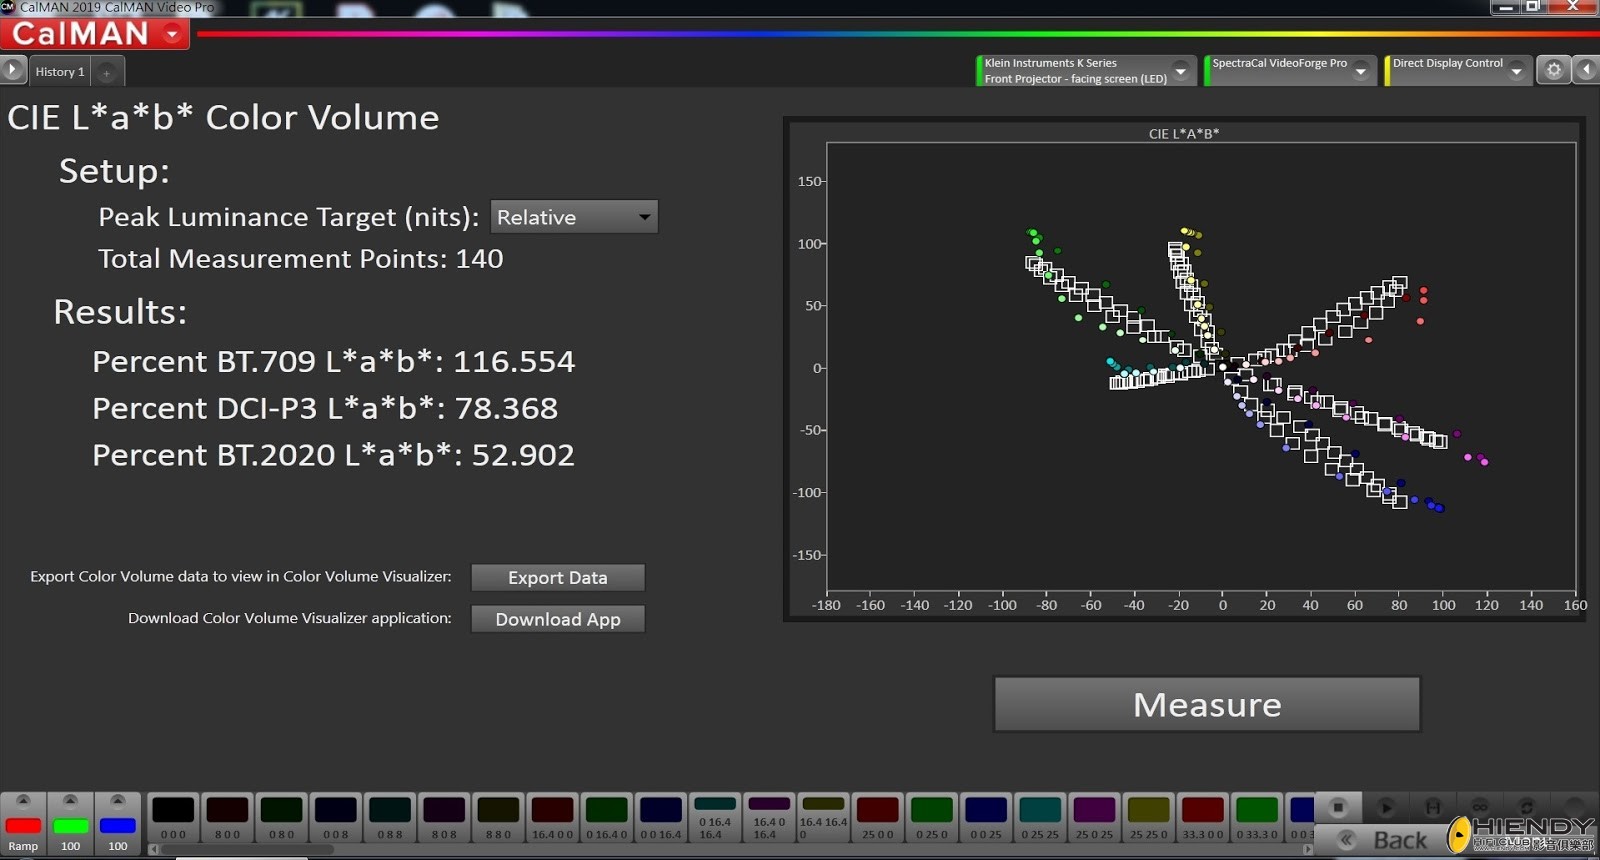Select the 25 0 0 red pattern swatch
Viewport: 1600px width, 860px height.
(x=878, y=817)
